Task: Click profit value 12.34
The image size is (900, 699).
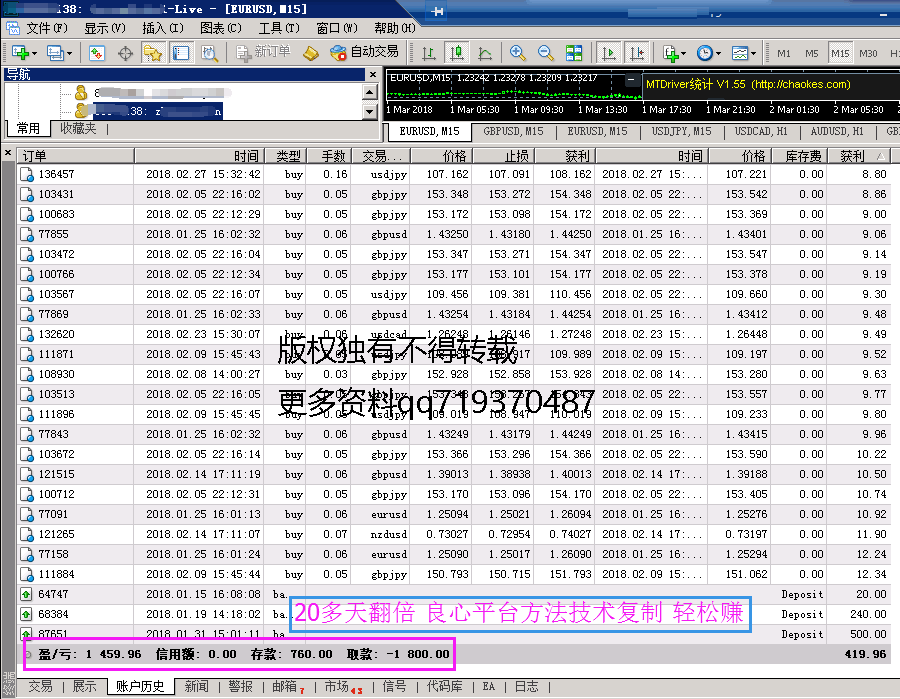Action: (x=871, y=574)
